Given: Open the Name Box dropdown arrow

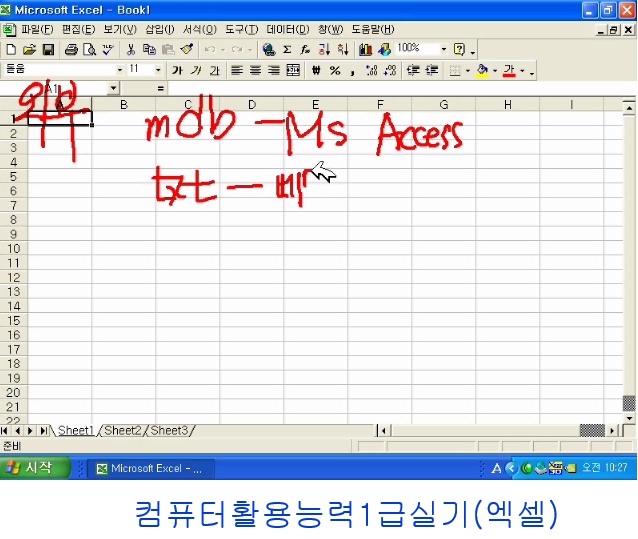Looking at the screenshot, I should click(113, 88).
